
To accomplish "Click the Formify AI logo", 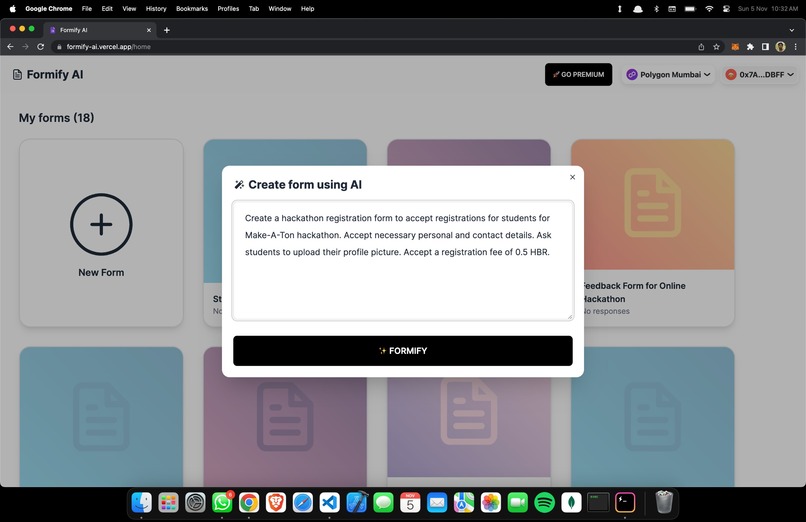I will [x=48, y=74].
